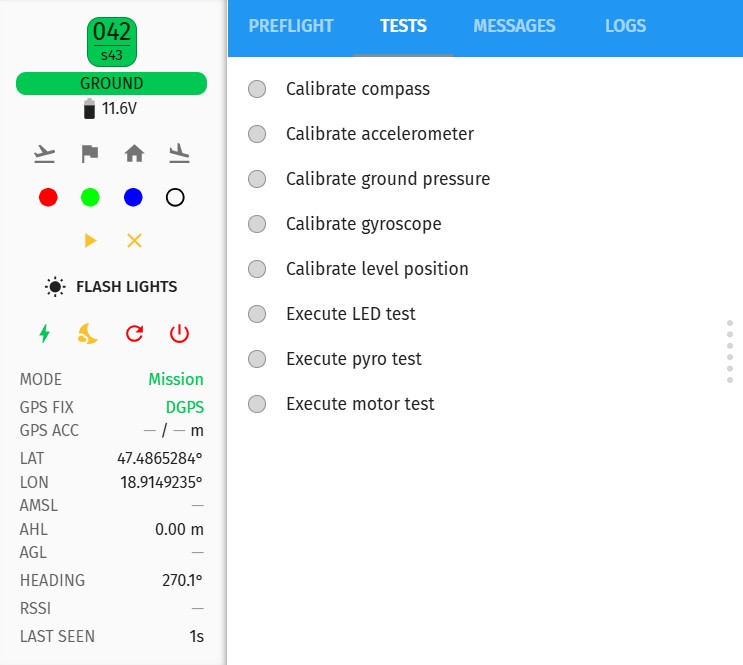
Task: Click the takeoff airplane icon
Action: pos(45,154)
